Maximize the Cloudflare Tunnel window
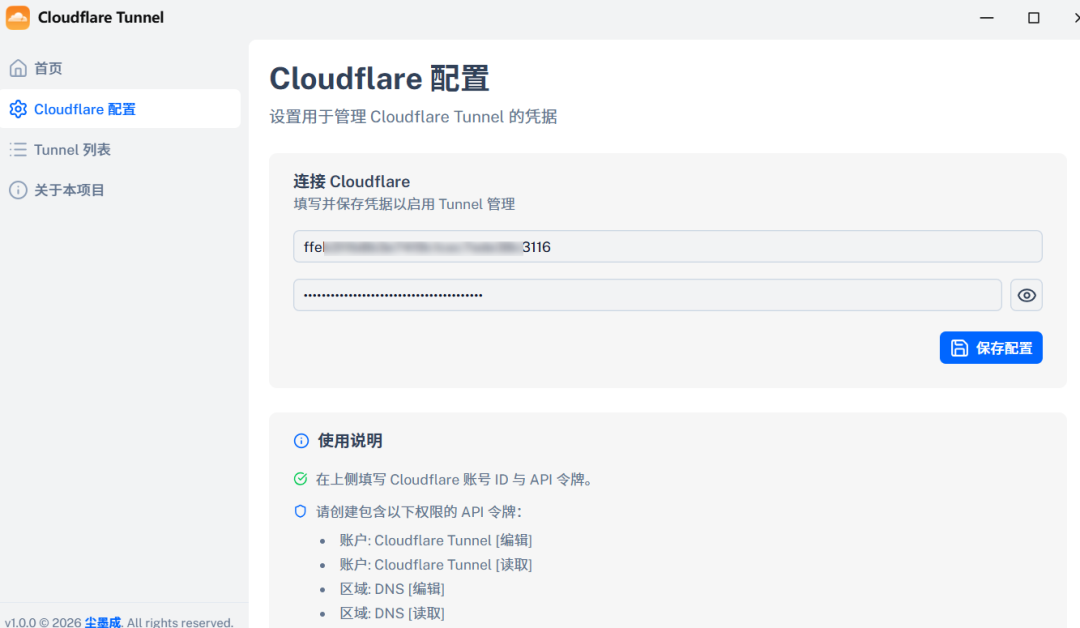Image resolution: width=1080 pixels, height=628 pixels. pyautogui.click(x=1033, y=18)
